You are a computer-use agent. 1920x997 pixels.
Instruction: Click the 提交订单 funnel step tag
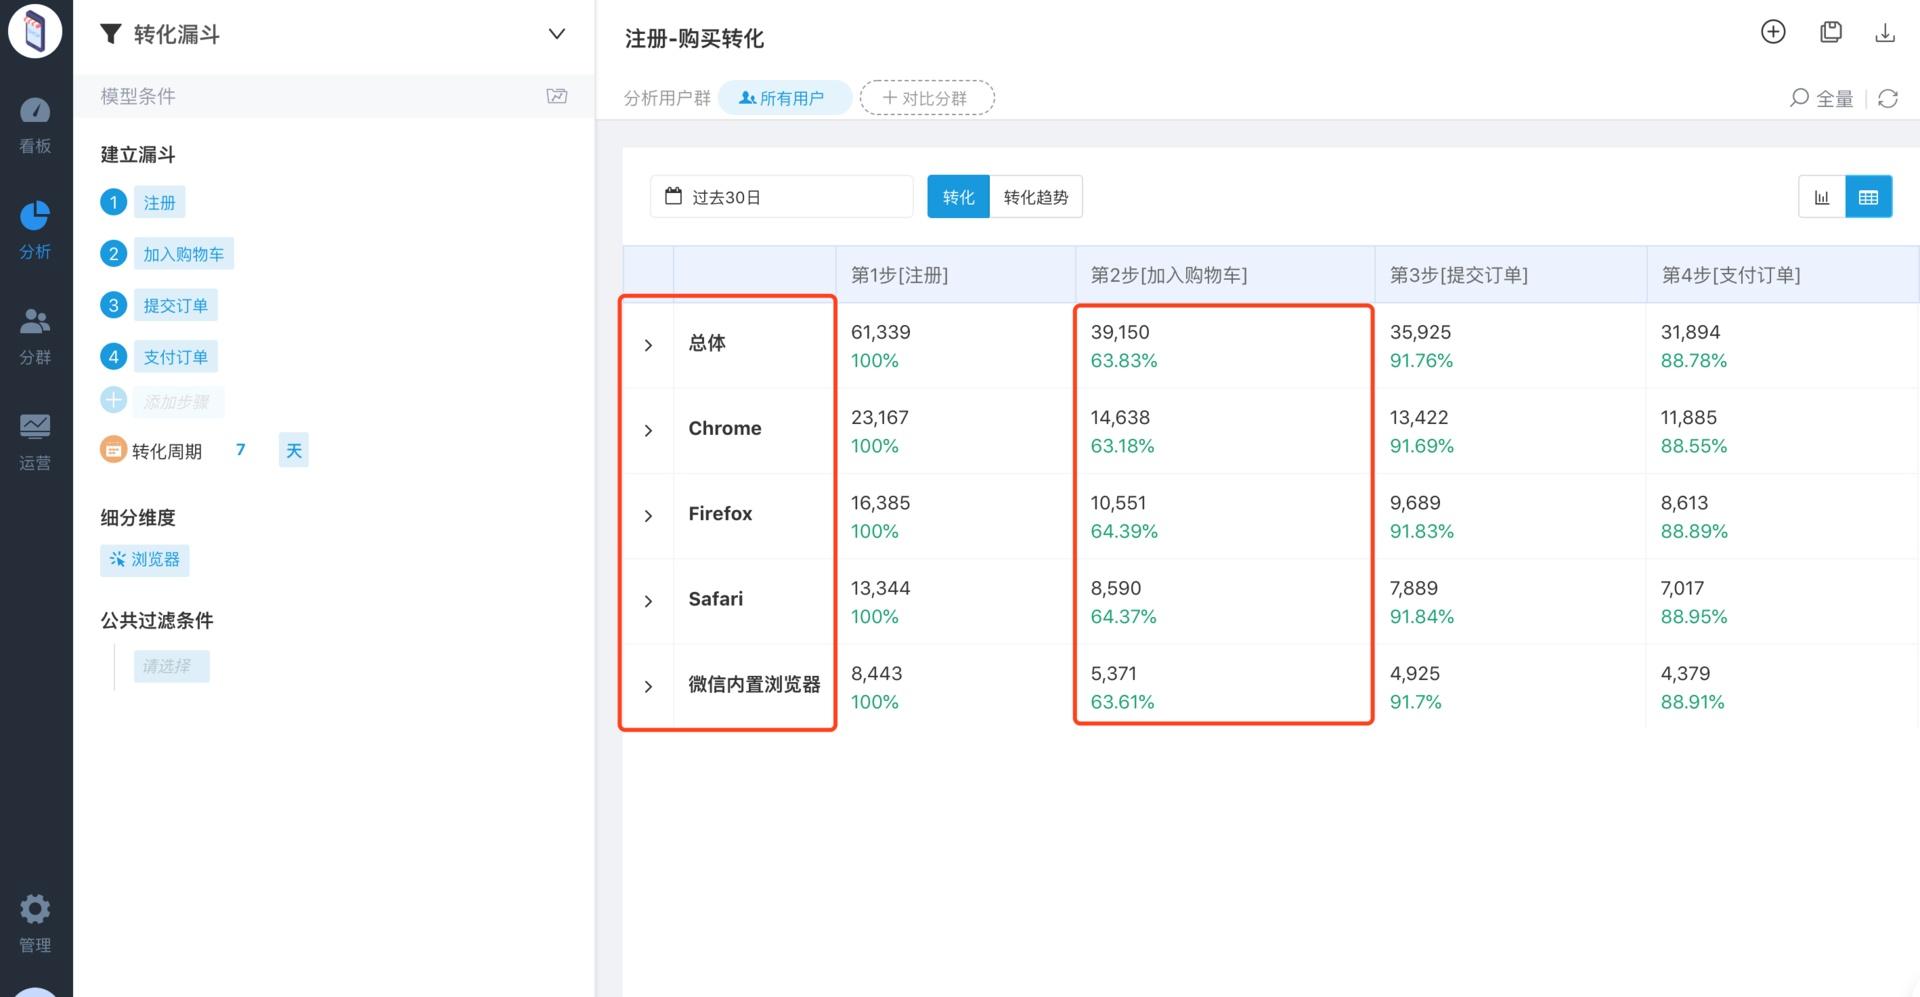(x=175, y=305)
